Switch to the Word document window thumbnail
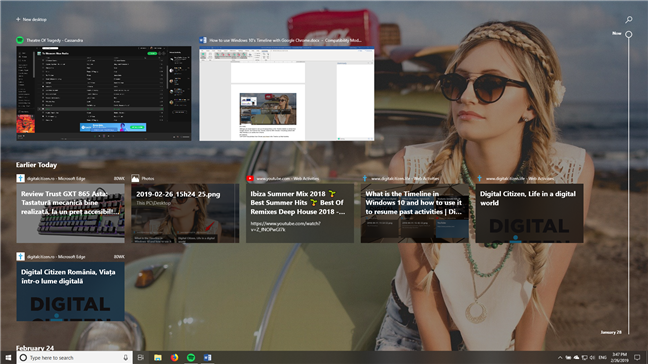The width and height of the screenshot is (648, 364). tap(287, 94)
